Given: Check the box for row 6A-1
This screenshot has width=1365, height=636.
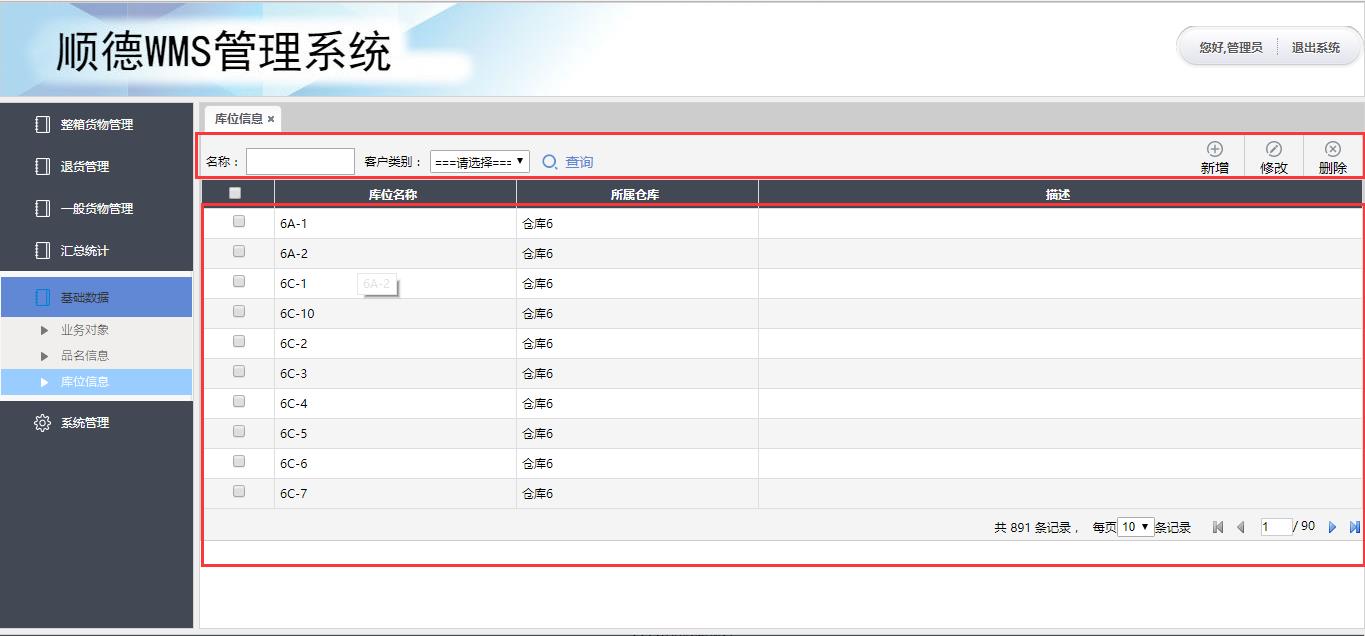Looking at the screenshot, I should coord(239,222).
